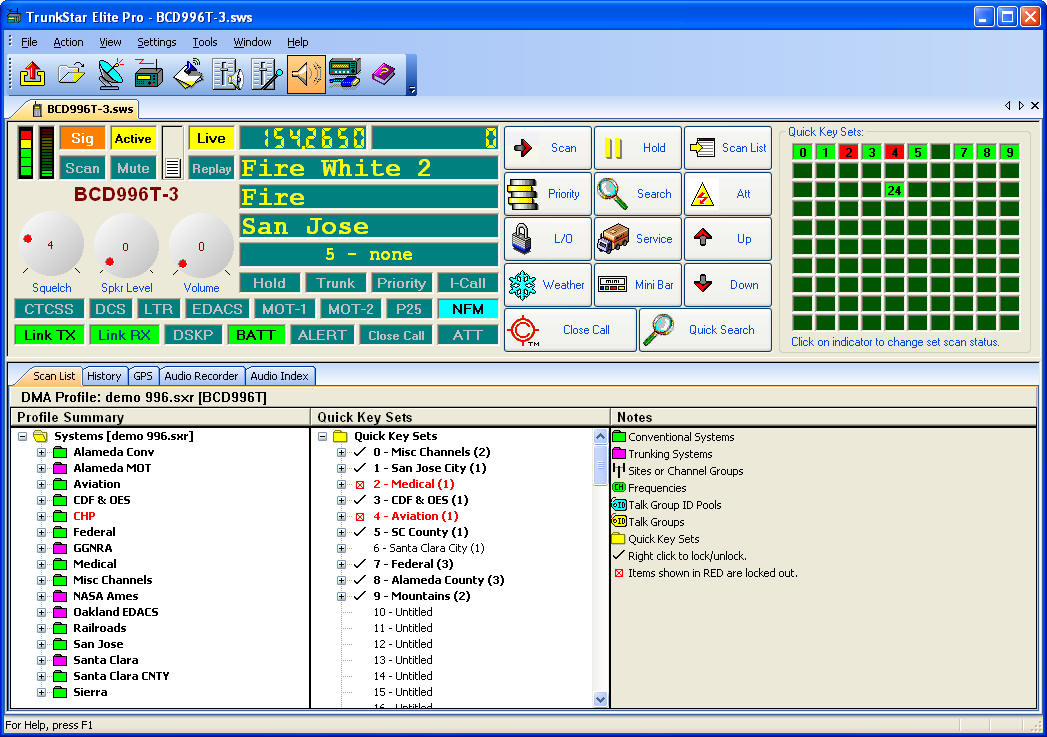
Task: Click the Priority button with stacked disks
Action: coord(548,194)
